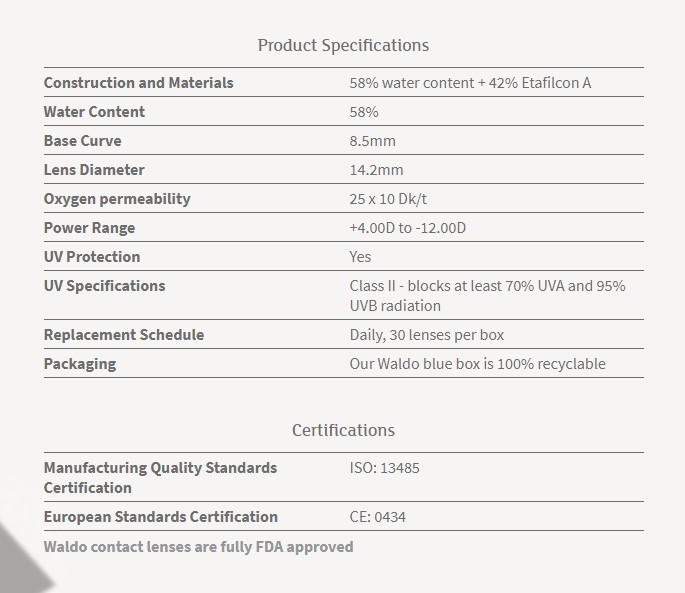Image resolution: width=685 pixels, height=593 pixels.
Task: Select the Water Content row label
Action: (x=94, y=111)
